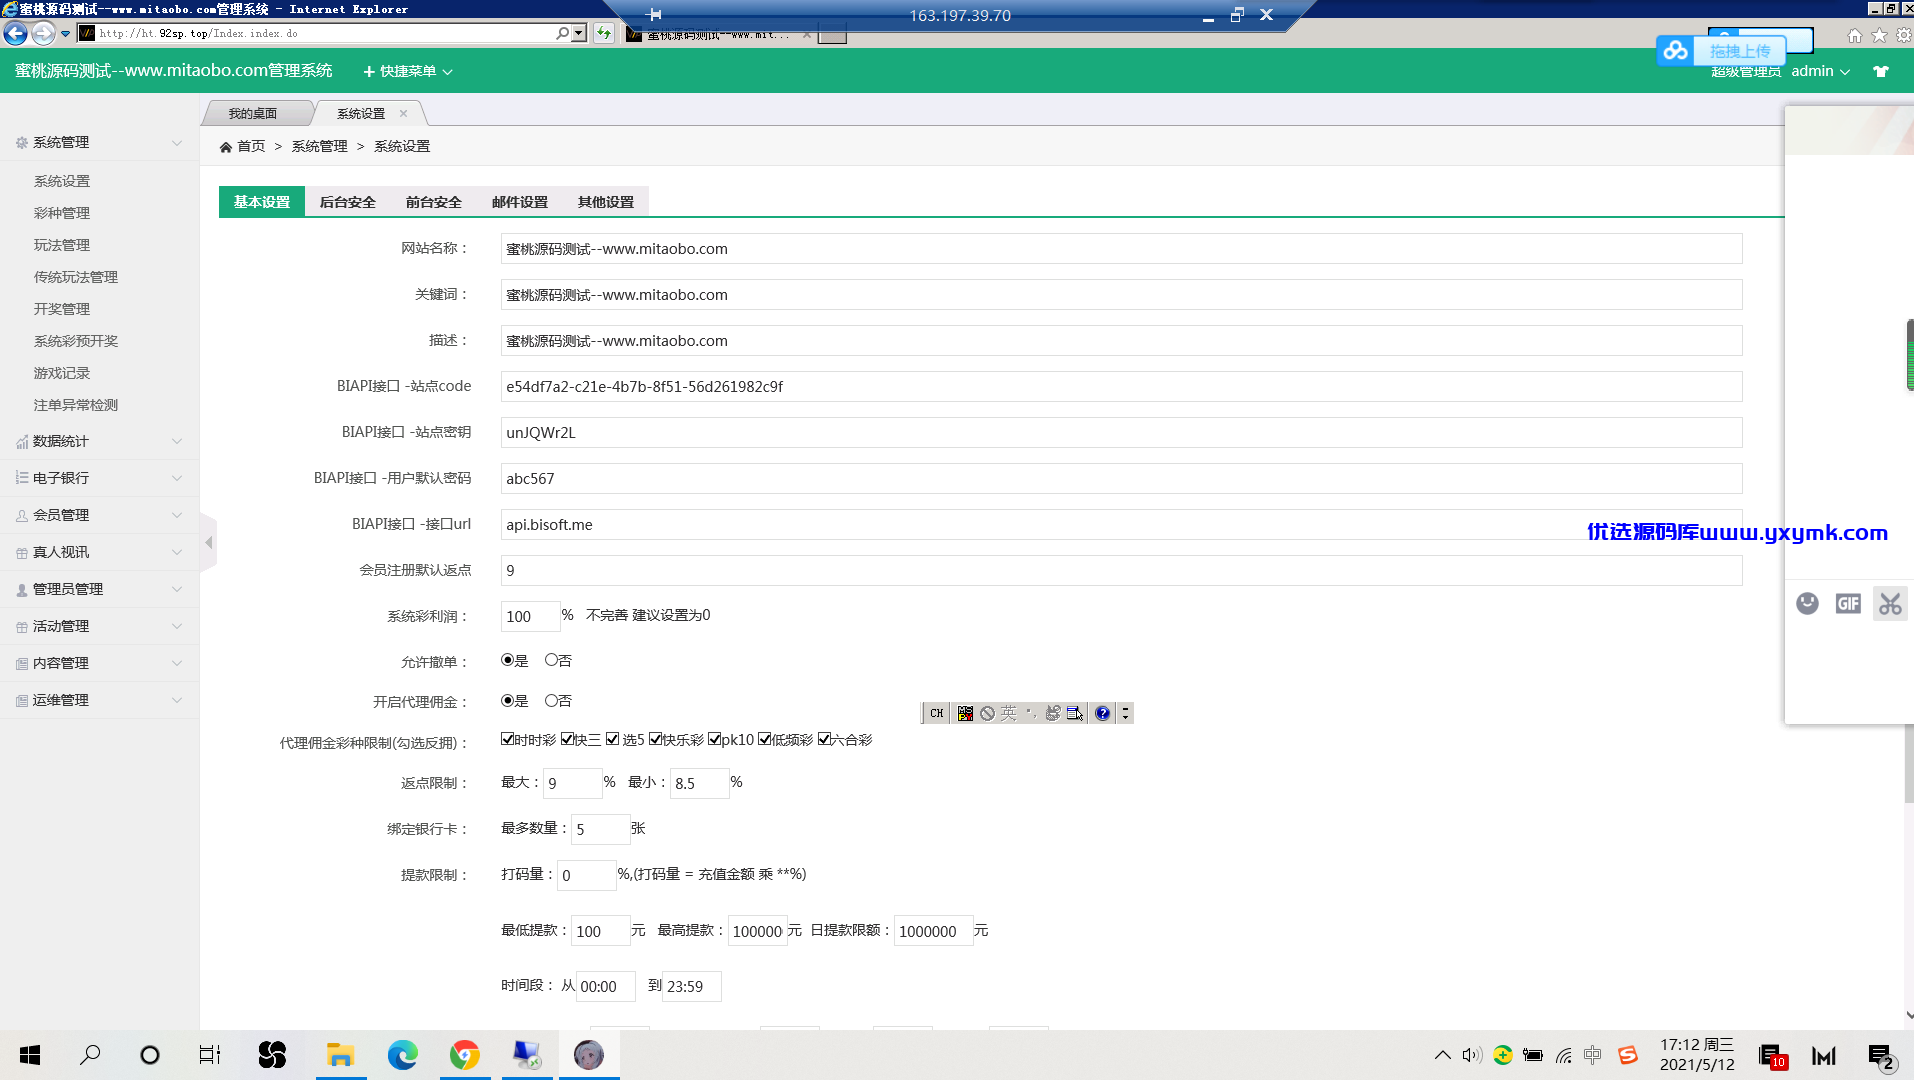
Task: Switch to the 我的桌面 tab
Action: 253,114
